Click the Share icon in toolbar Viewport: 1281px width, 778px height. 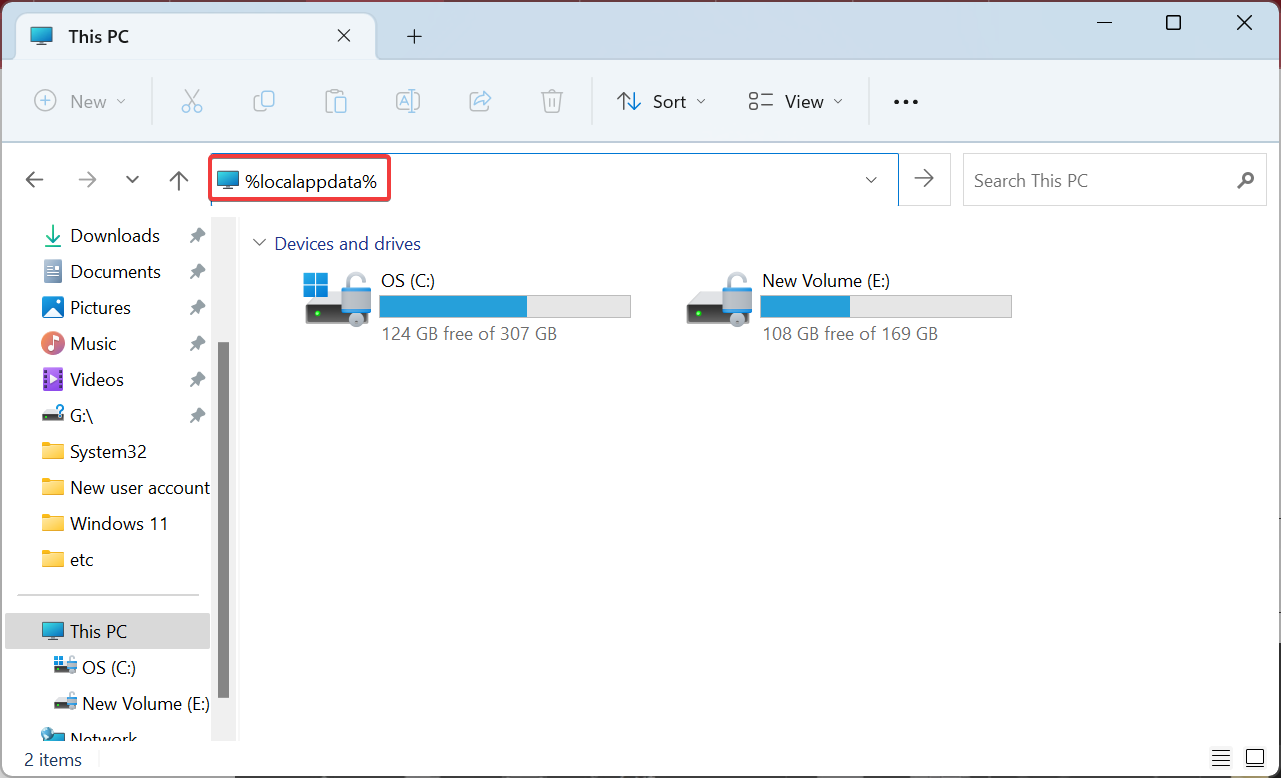pos(480,101)
